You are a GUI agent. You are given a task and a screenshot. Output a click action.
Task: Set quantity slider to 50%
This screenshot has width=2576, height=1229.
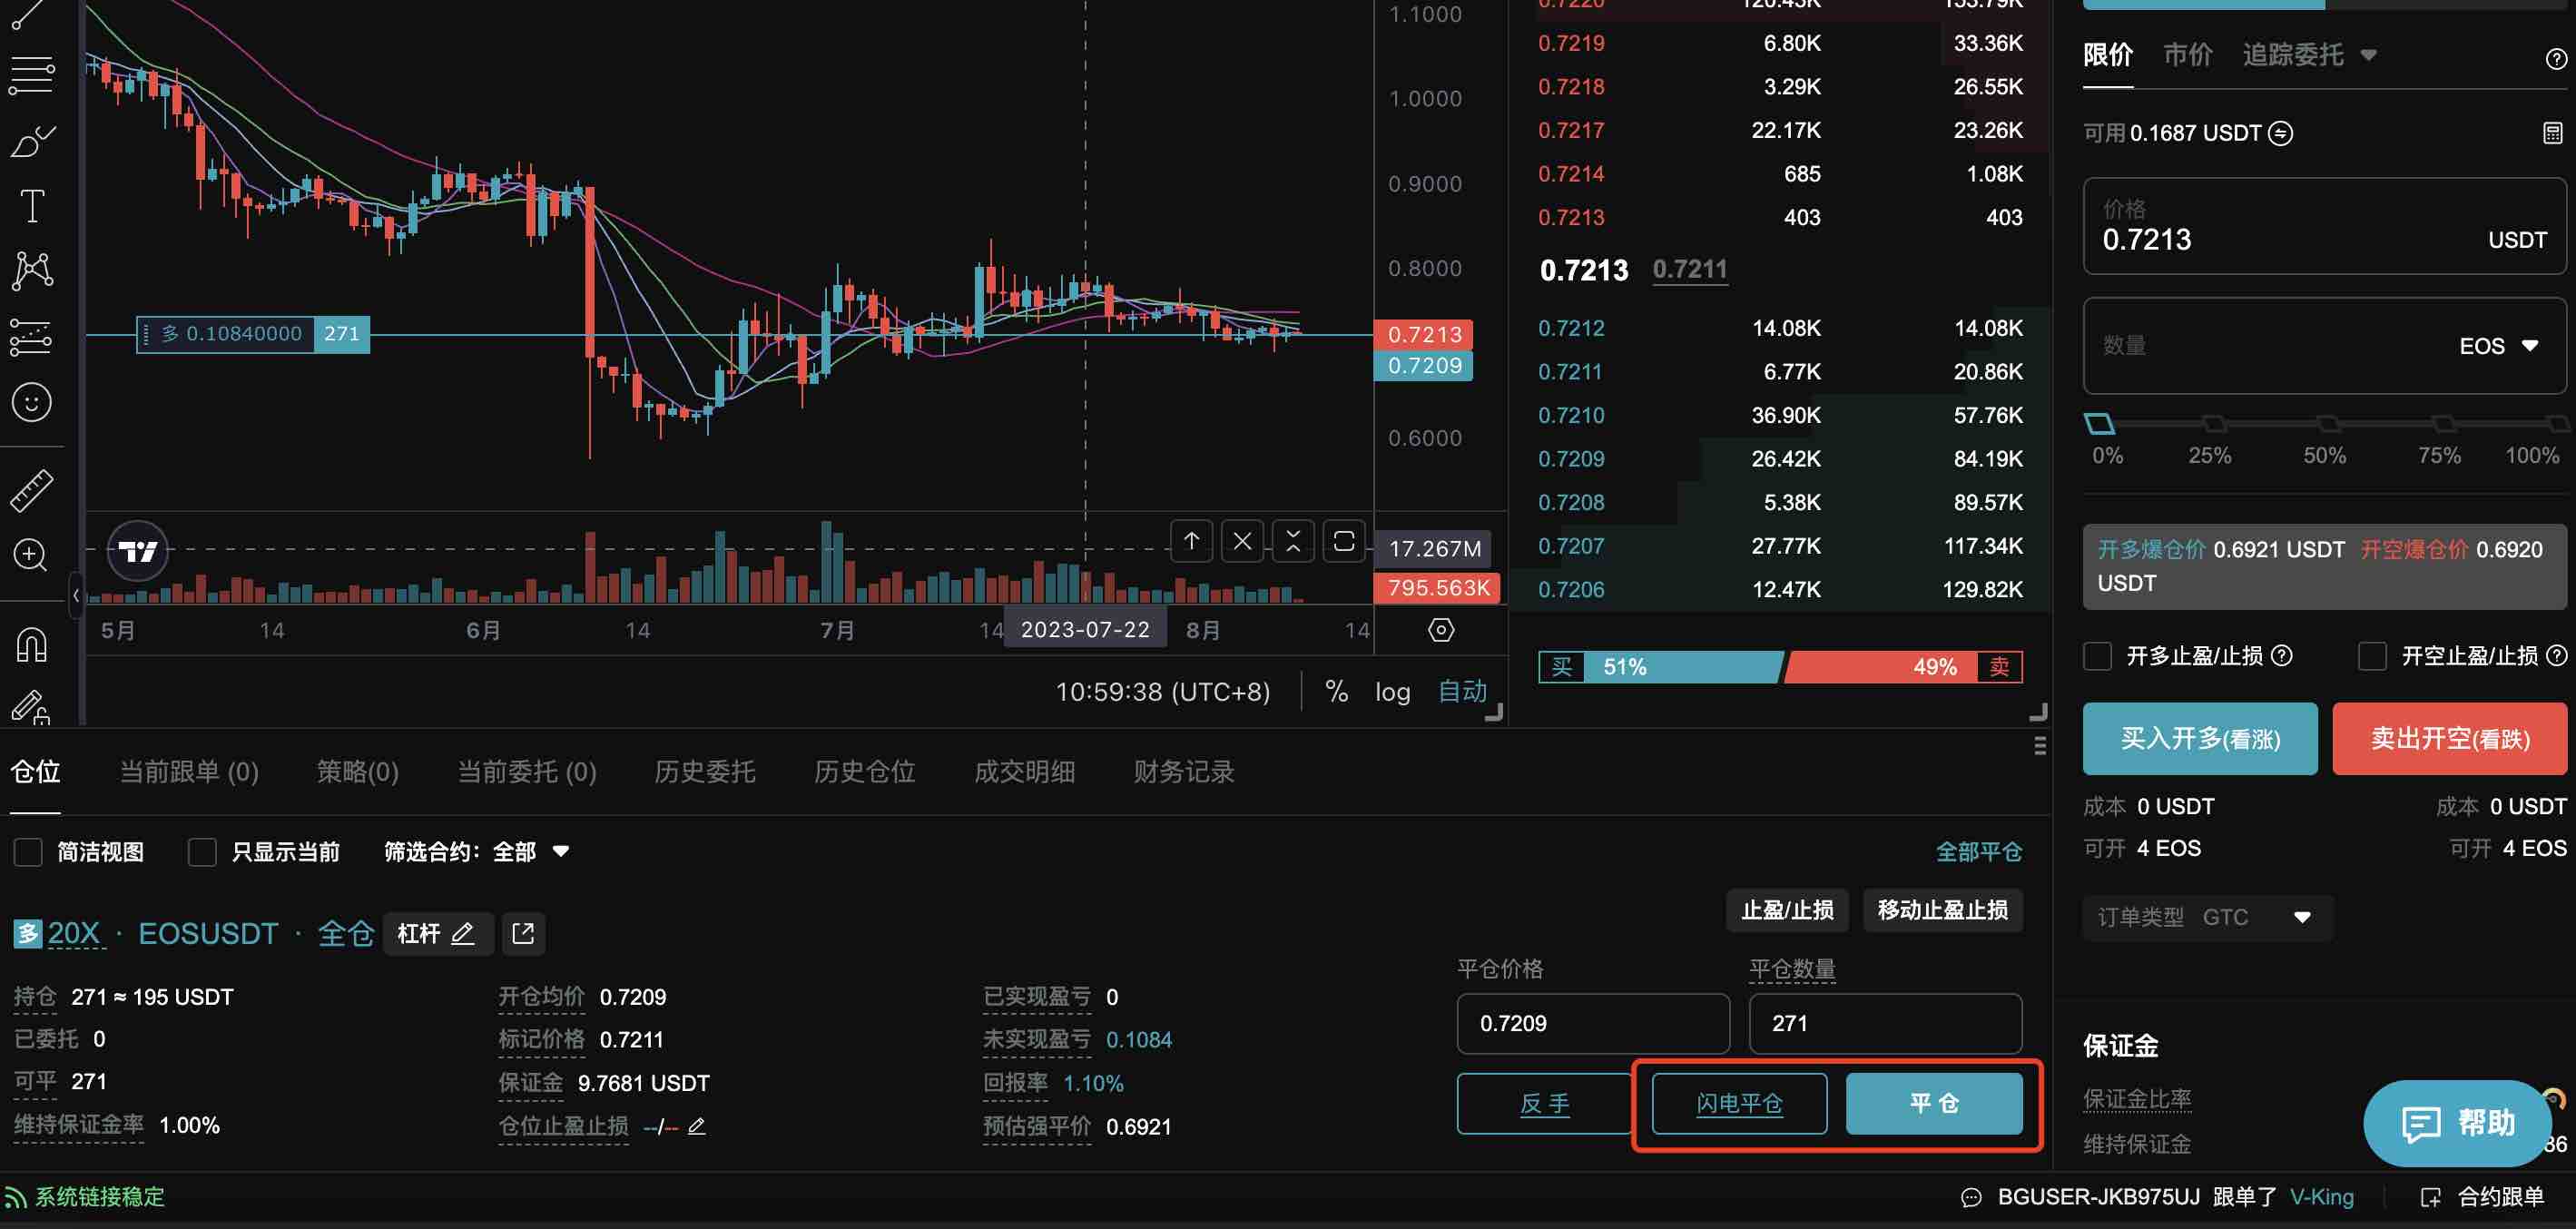[2327, 424]
